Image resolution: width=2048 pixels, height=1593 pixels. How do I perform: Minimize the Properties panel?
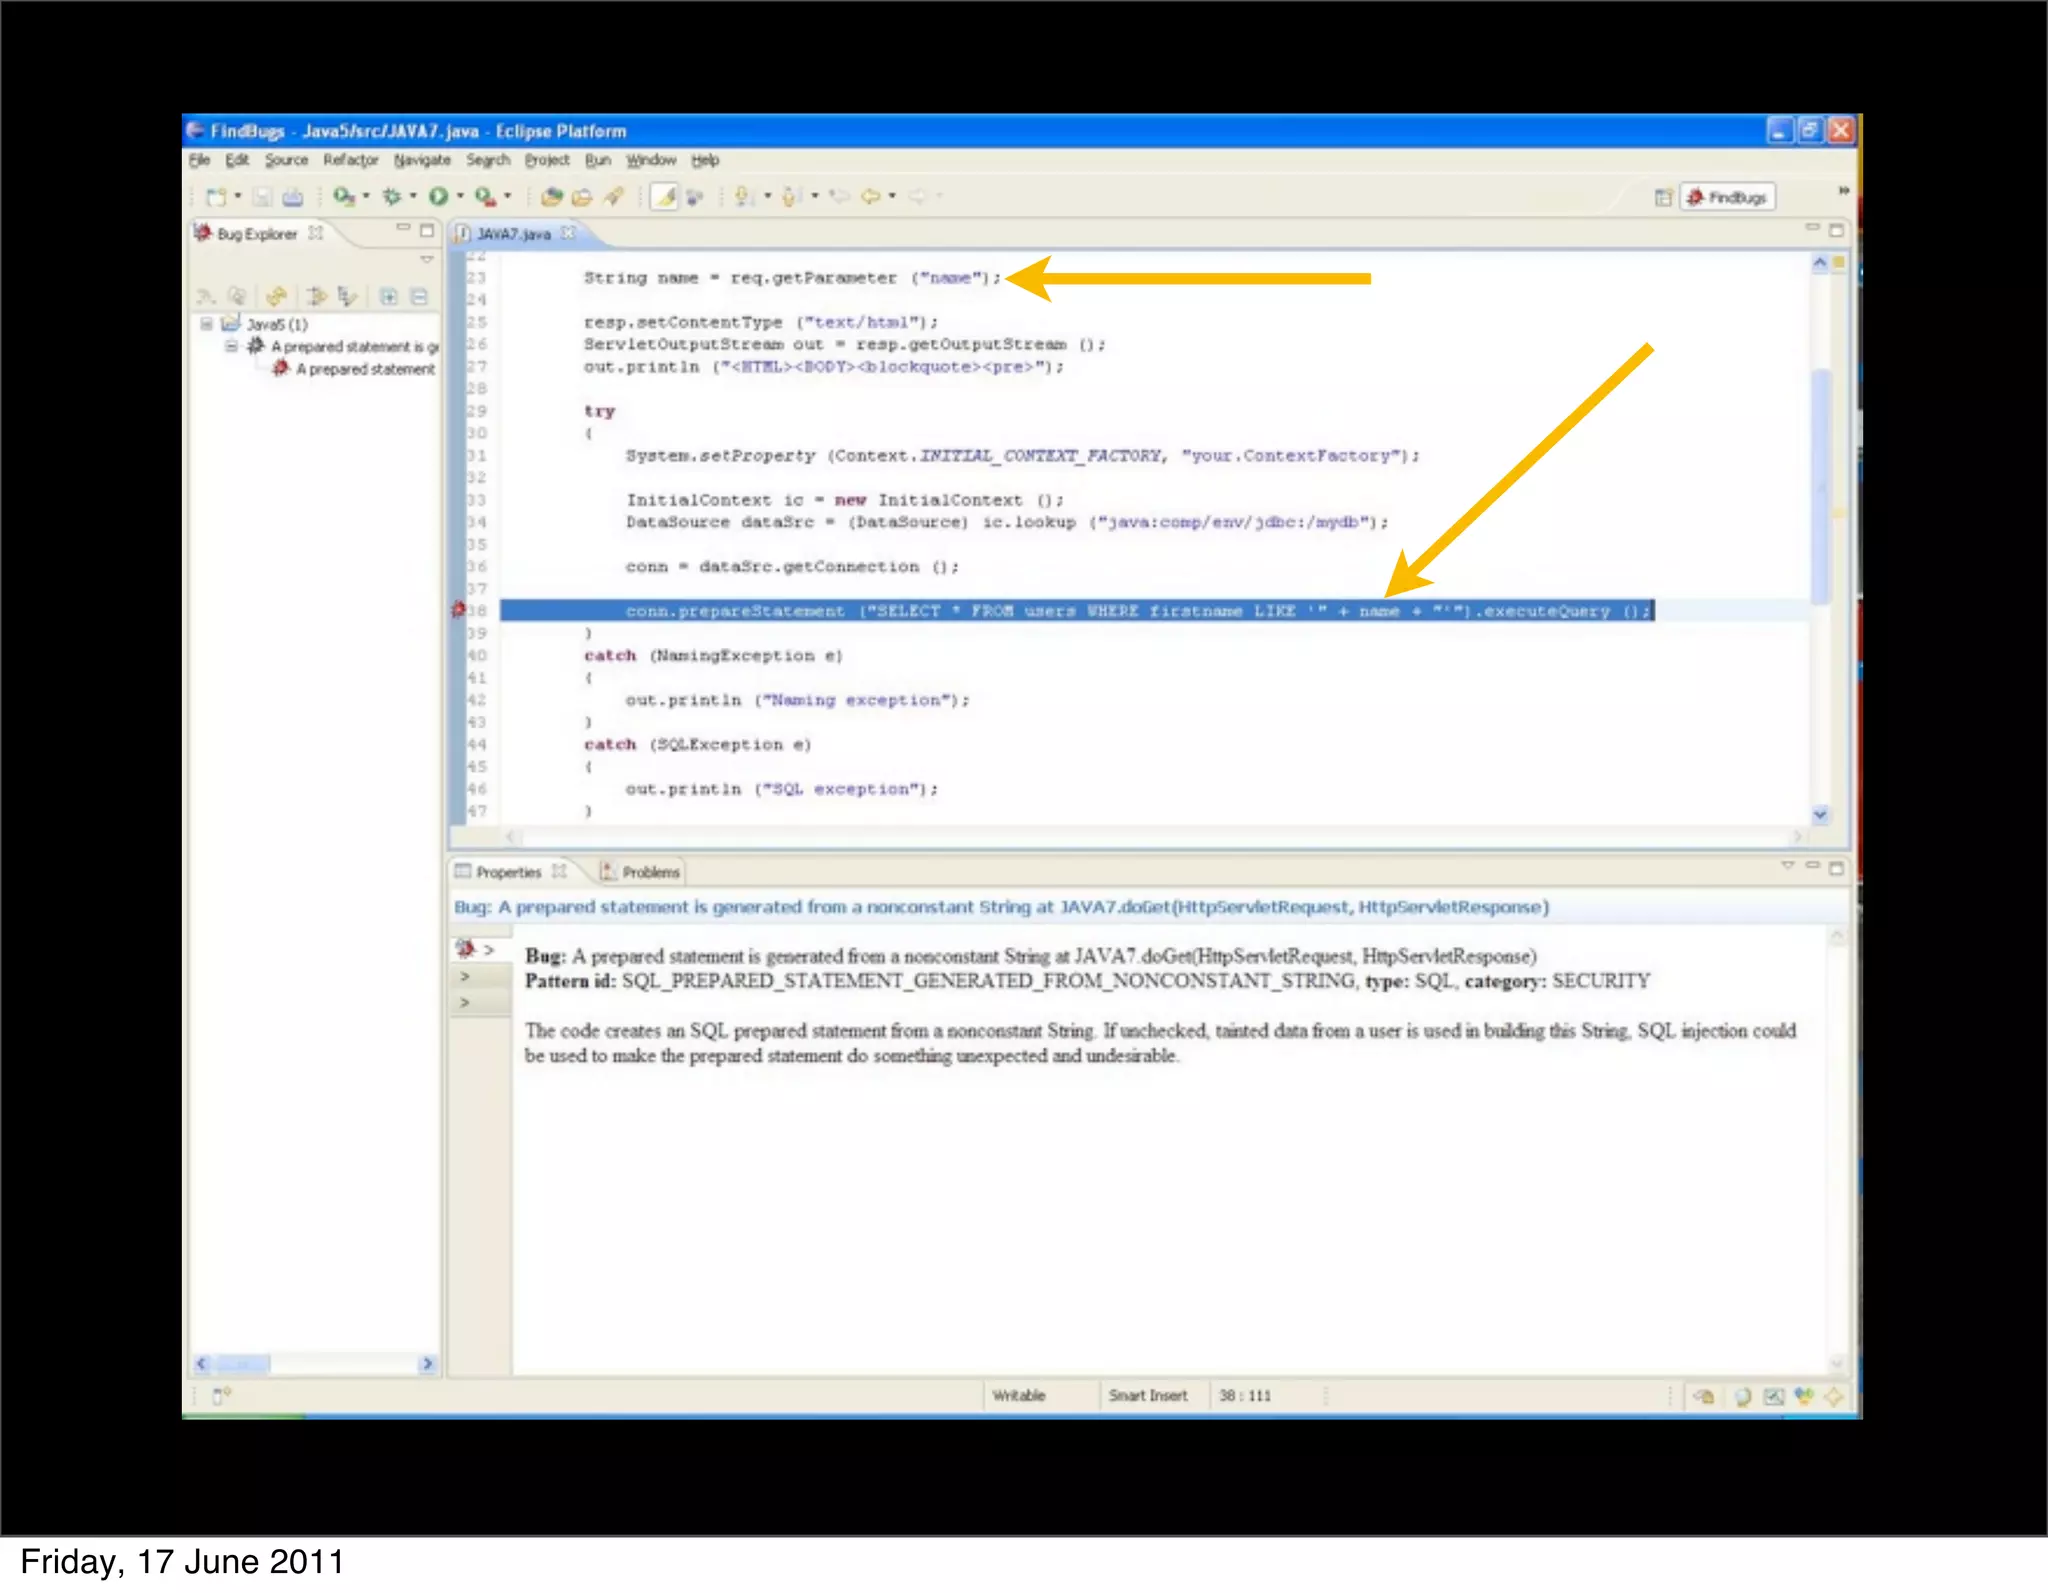pos(1812,867)
